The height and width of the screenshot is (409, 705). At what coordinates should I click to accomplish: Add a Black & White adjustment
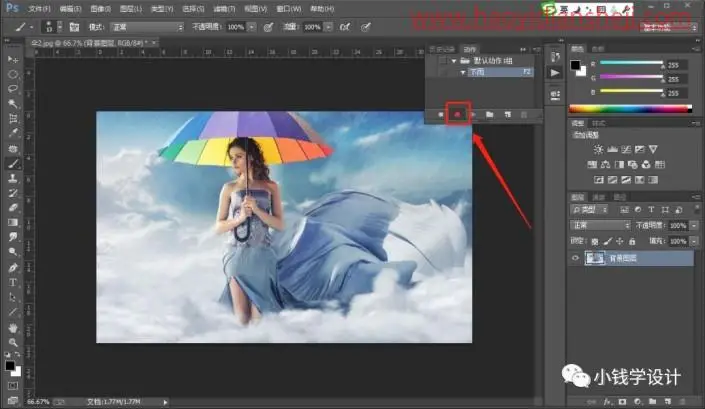(619, 164)
